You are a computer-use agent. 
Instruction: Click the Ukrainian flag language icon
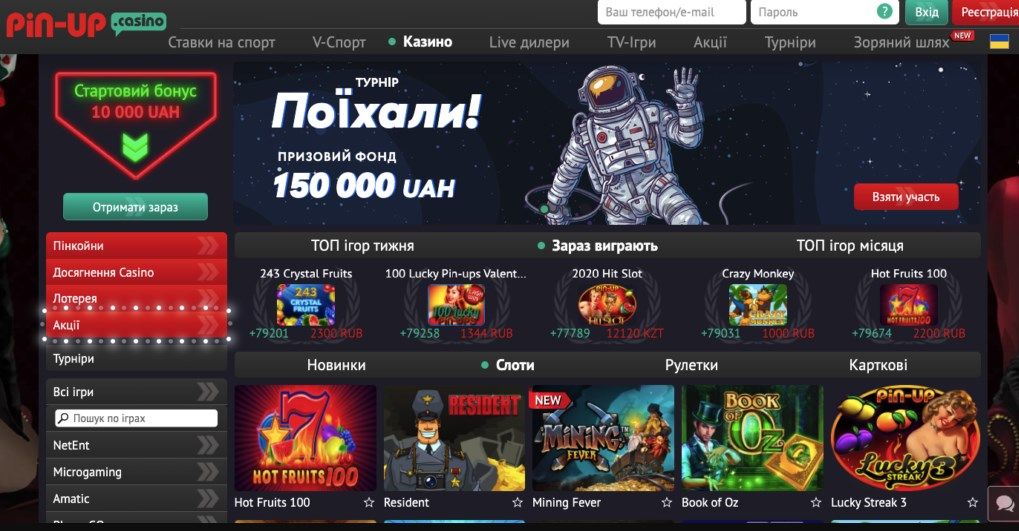(x=998, y=42)
